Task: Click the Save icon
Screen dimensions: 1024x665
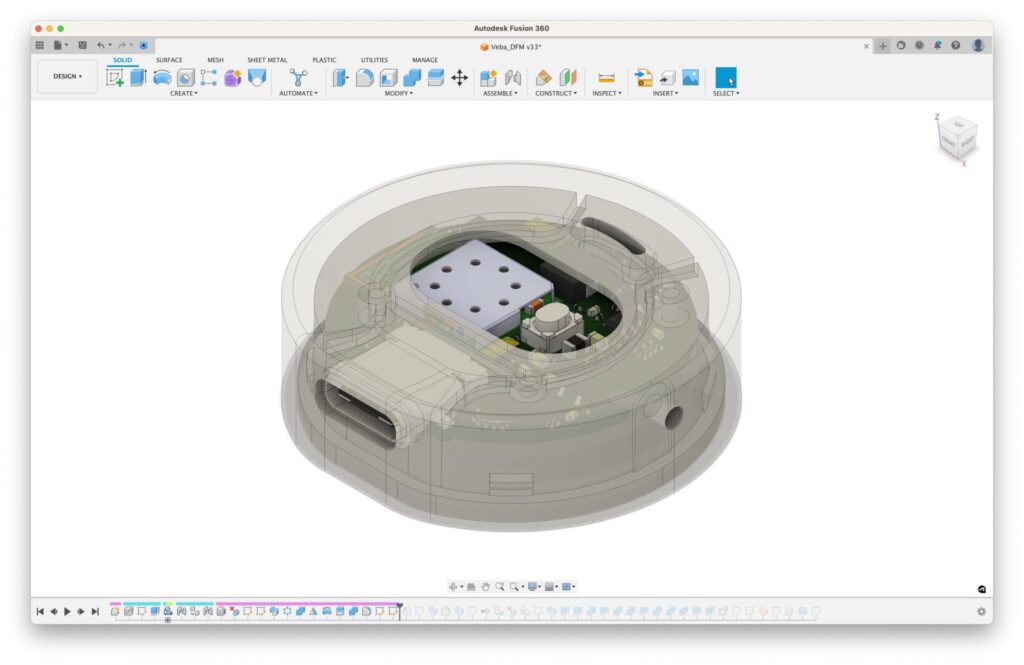Action: 82,45
